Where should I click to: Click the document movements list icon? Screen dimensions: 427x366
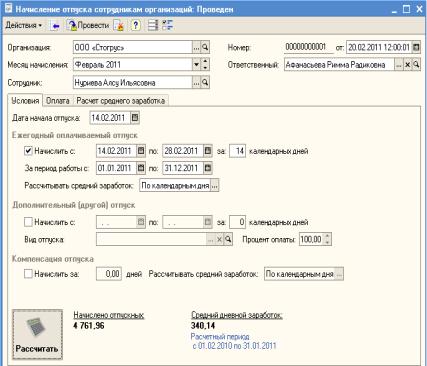153,26
